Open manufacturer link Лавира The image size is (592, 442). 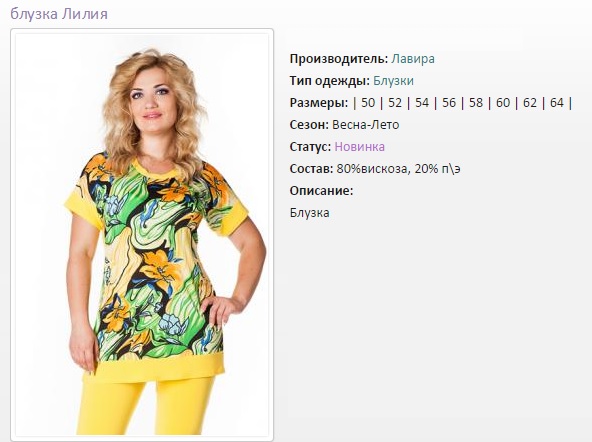413,59
